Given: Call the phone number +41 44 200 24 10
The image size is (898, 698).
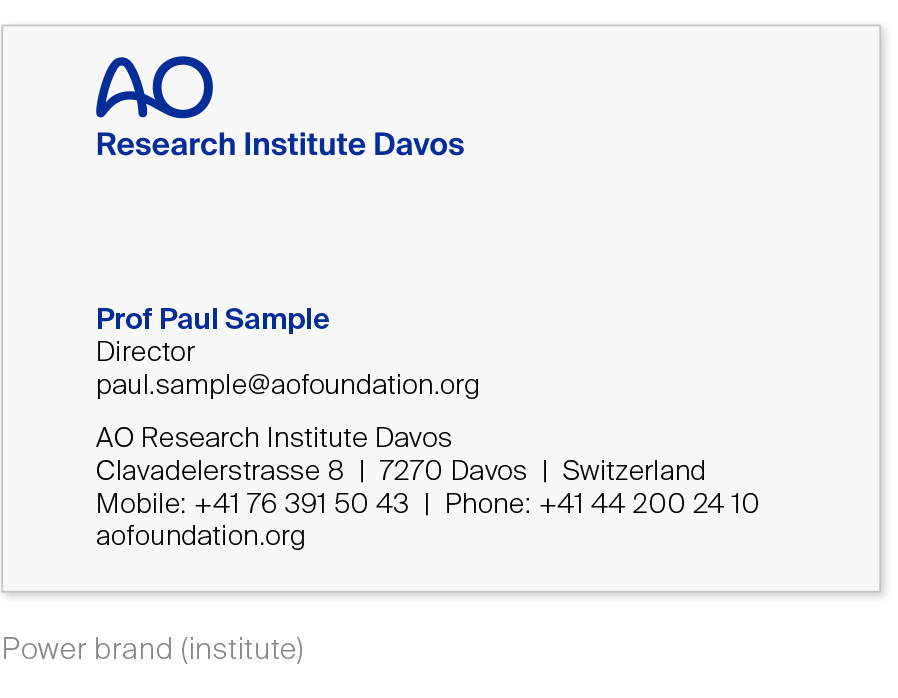Looking at the screenshot, I should click(x=648, y=503).
